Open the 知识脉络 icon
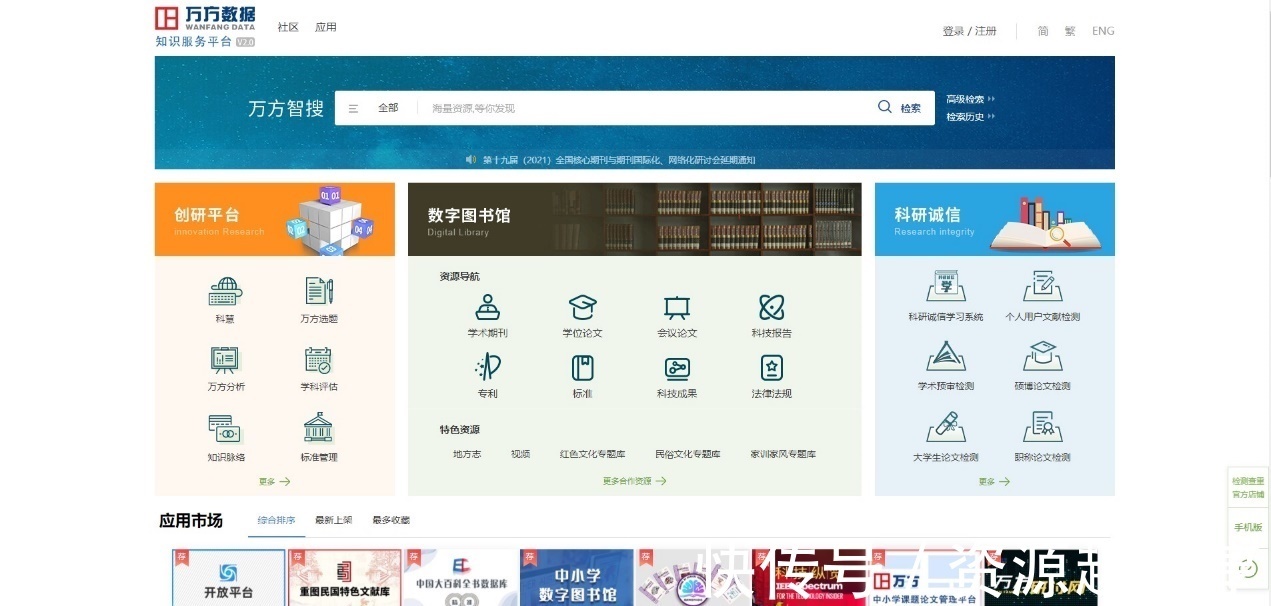Viewport: 1271px width, 606px height. (x=226, y=429)
